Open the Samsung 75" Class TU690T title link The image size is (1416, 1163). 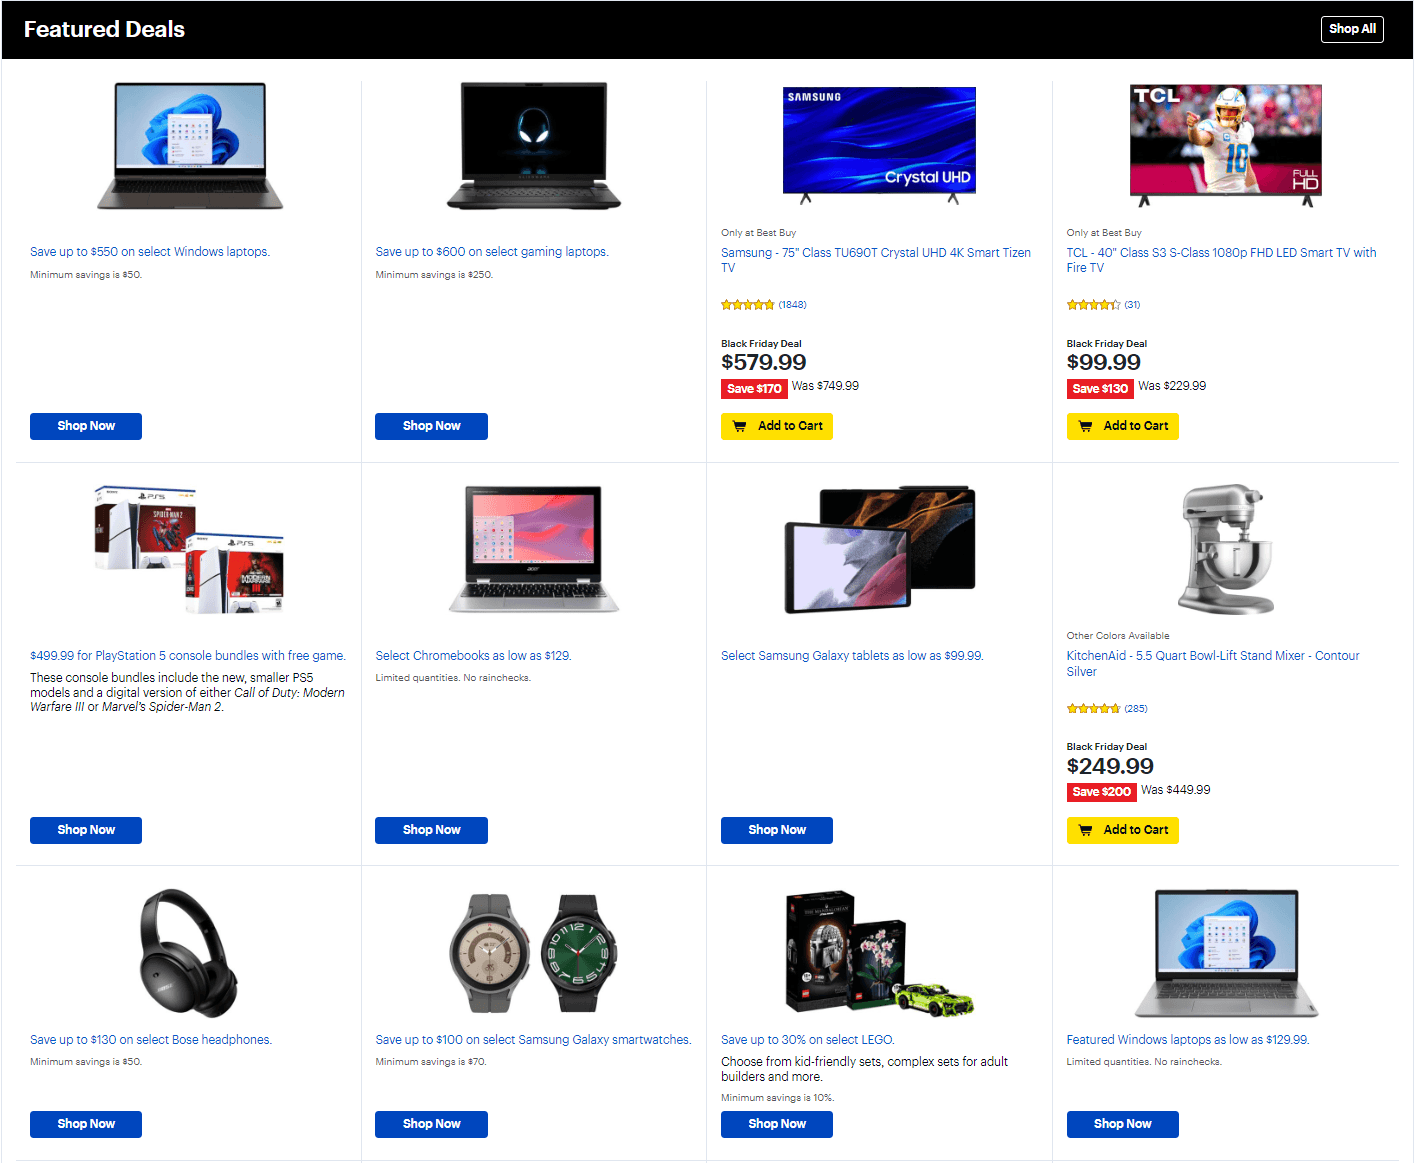point(876,260)
